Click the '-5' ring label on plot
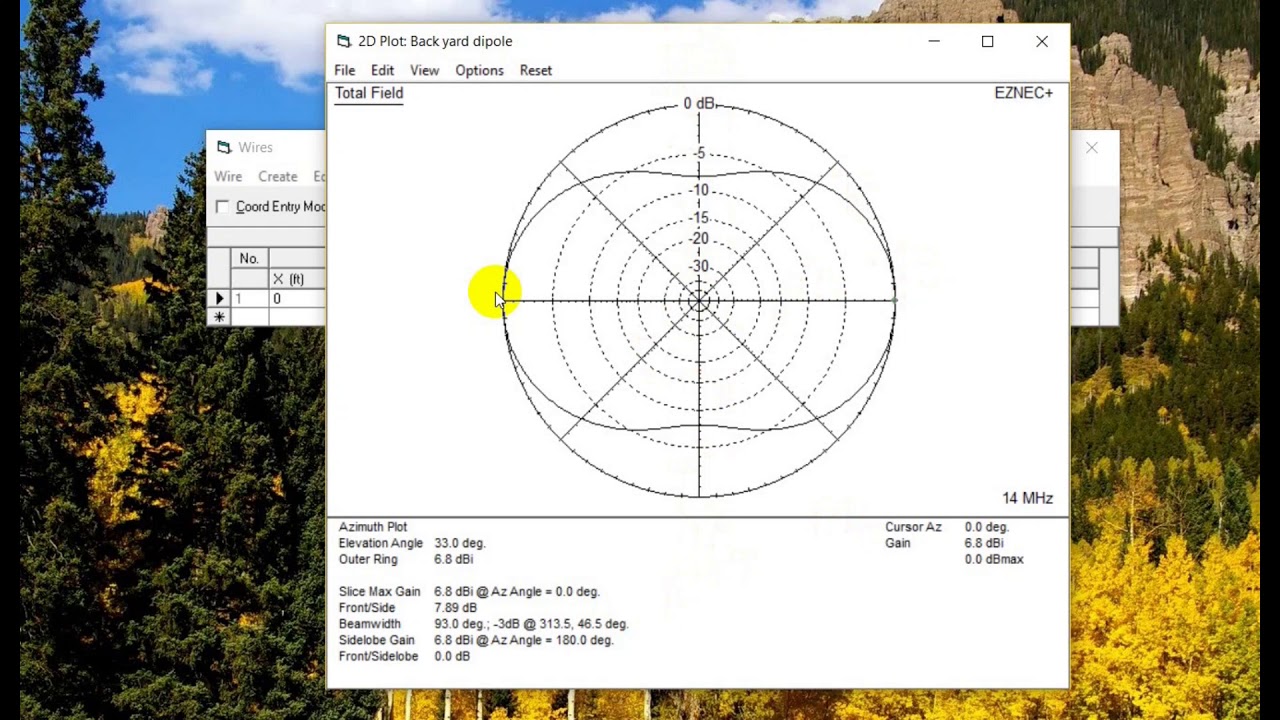This screenshot has width=1280, height=720. tap(699, 153)
